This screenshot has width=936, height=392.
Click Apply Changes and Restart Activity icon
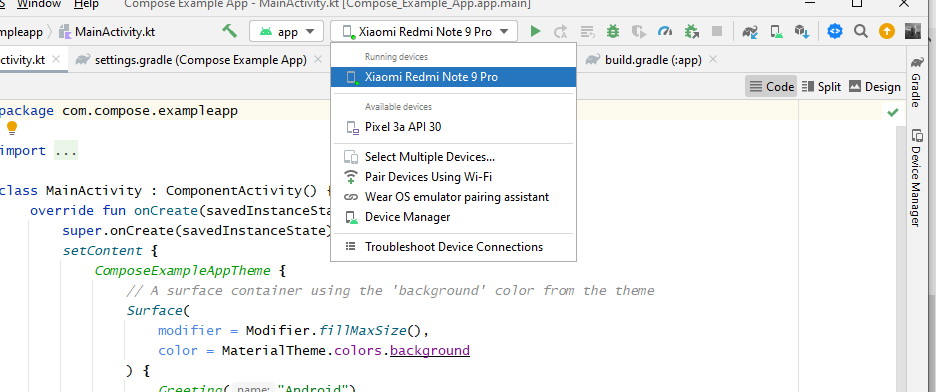click(561, 32)
